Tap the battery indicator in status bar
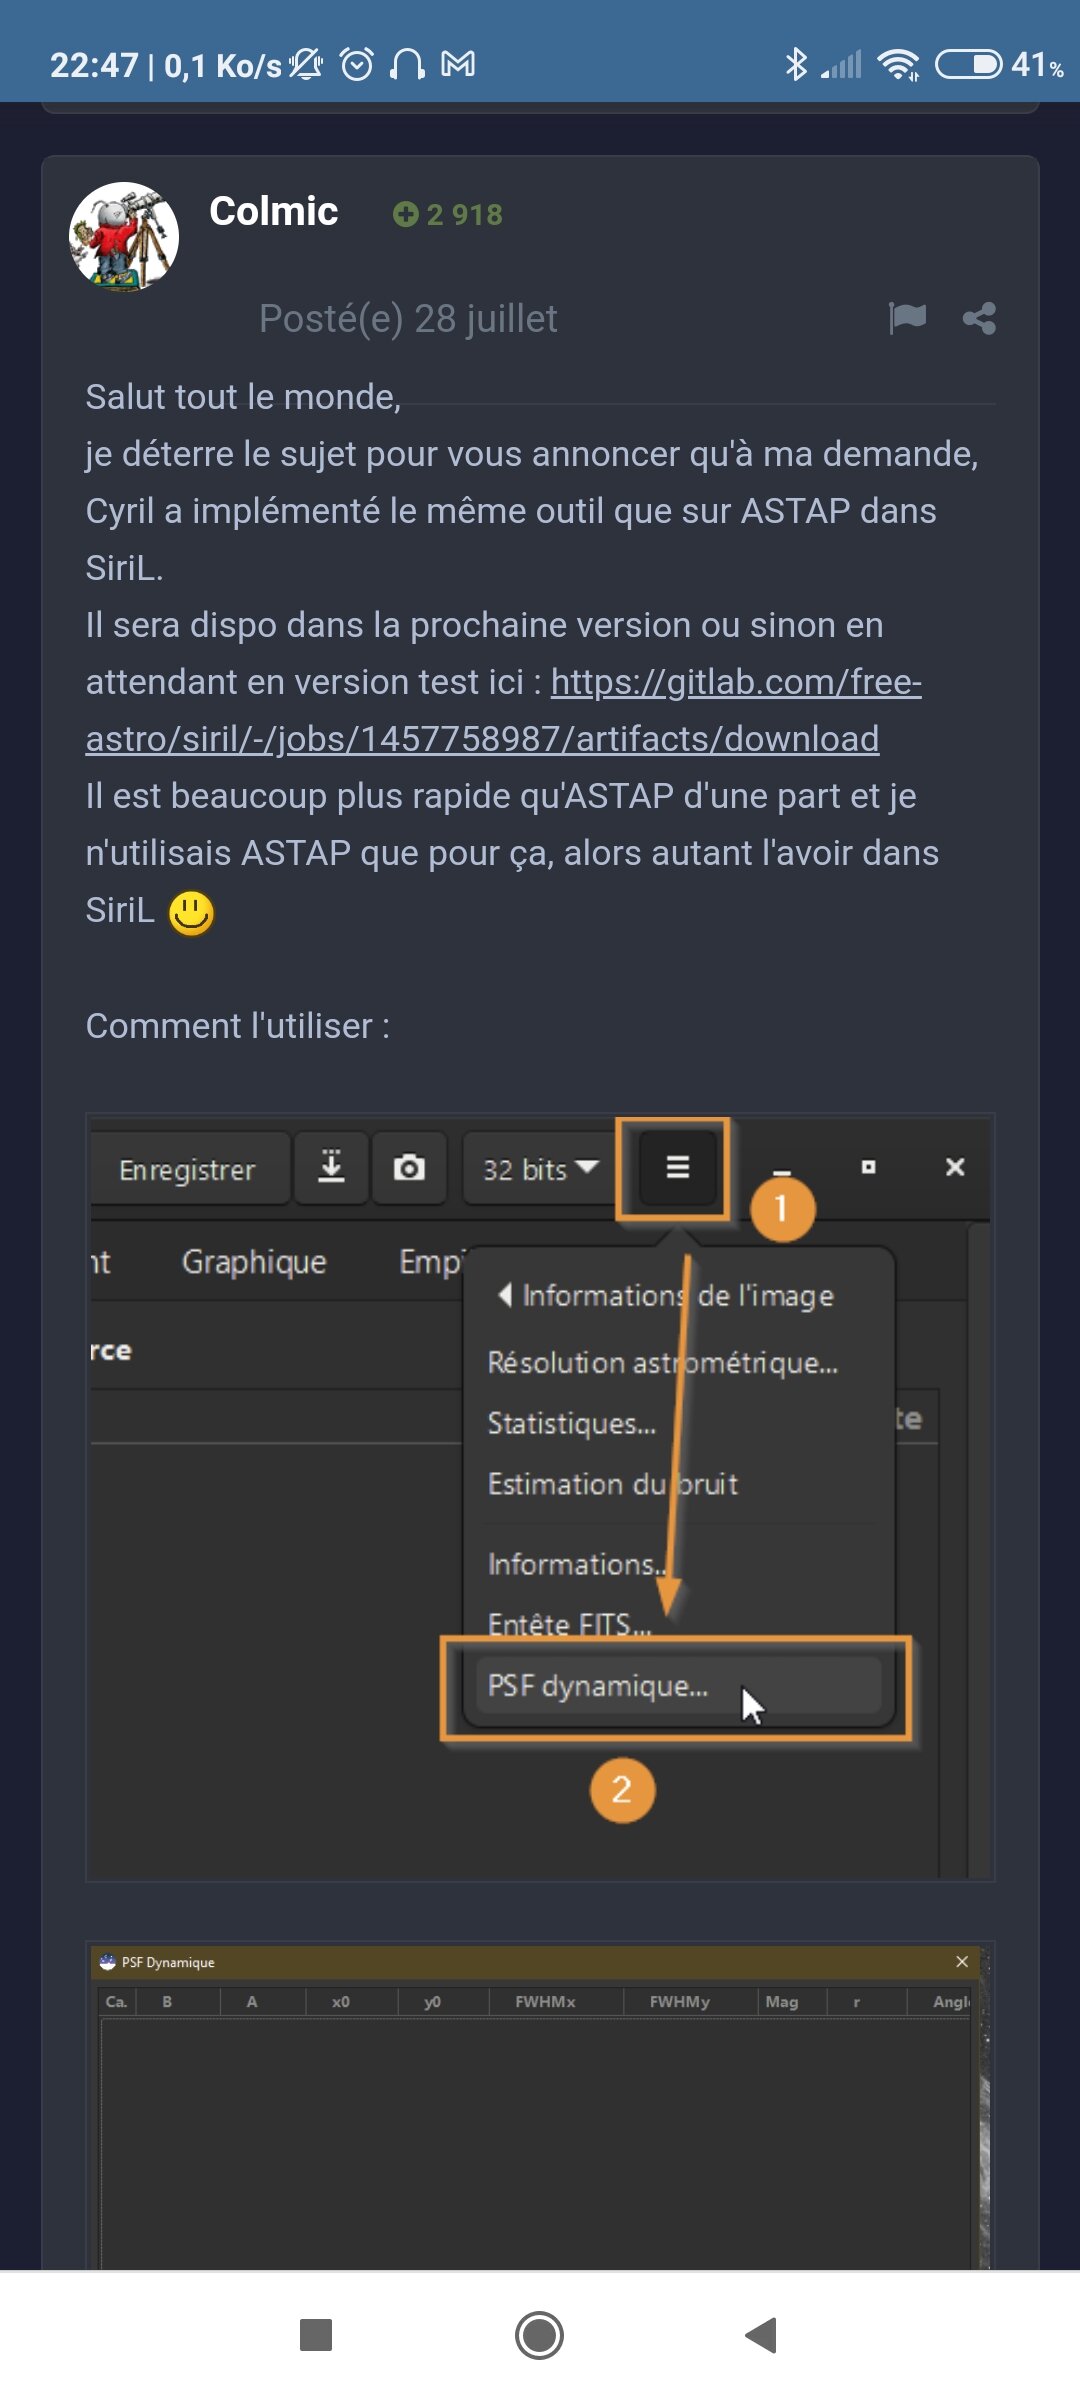The width and height of the screenshot is (1080, 2400). [x=968, y=65]
